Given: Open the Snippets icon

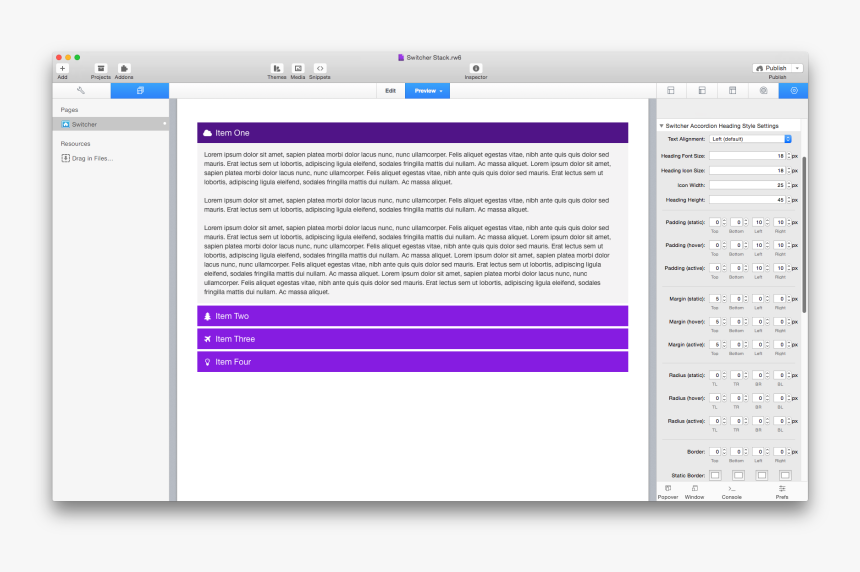Looking at the screenshot, I should coord(320,69).
